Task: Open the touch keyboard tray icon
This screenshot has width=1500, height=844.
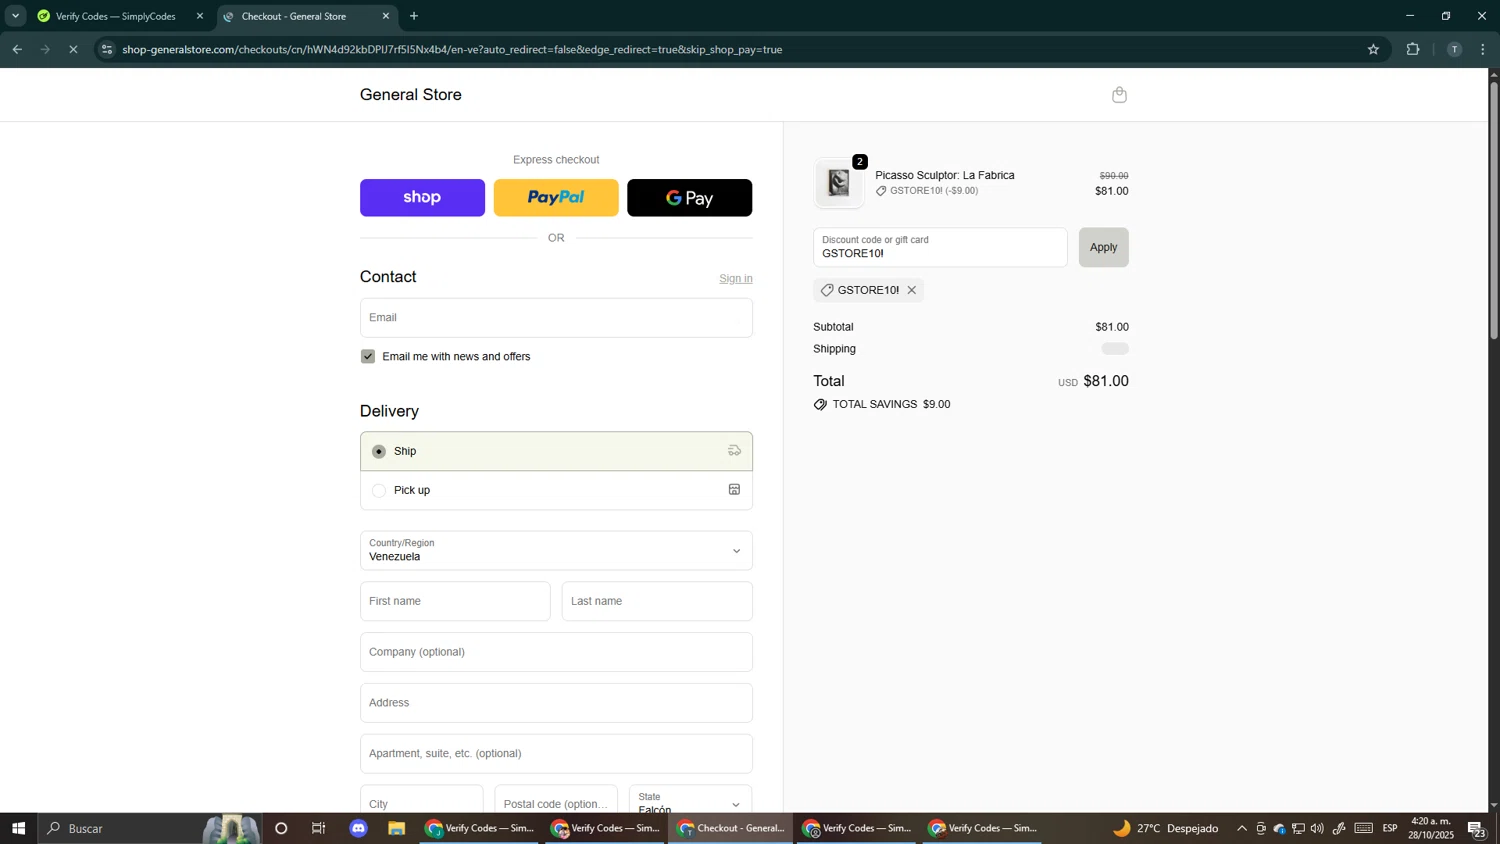Action: click(x=1364, y=828)
